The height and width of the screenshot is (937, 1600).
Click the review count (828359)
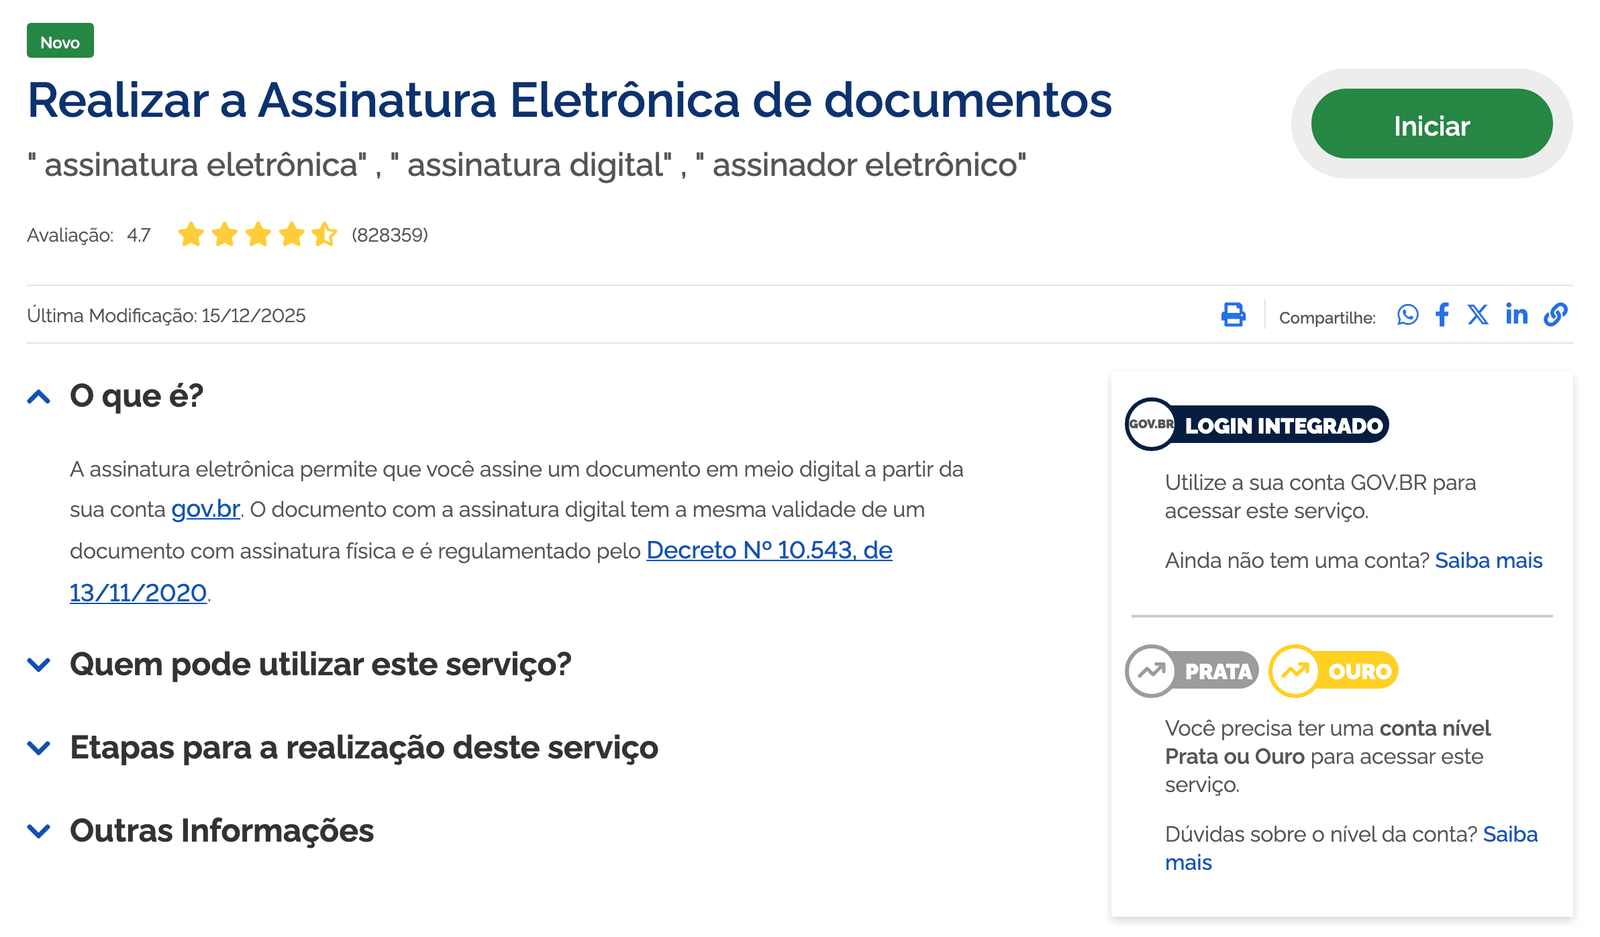[389, 235]
